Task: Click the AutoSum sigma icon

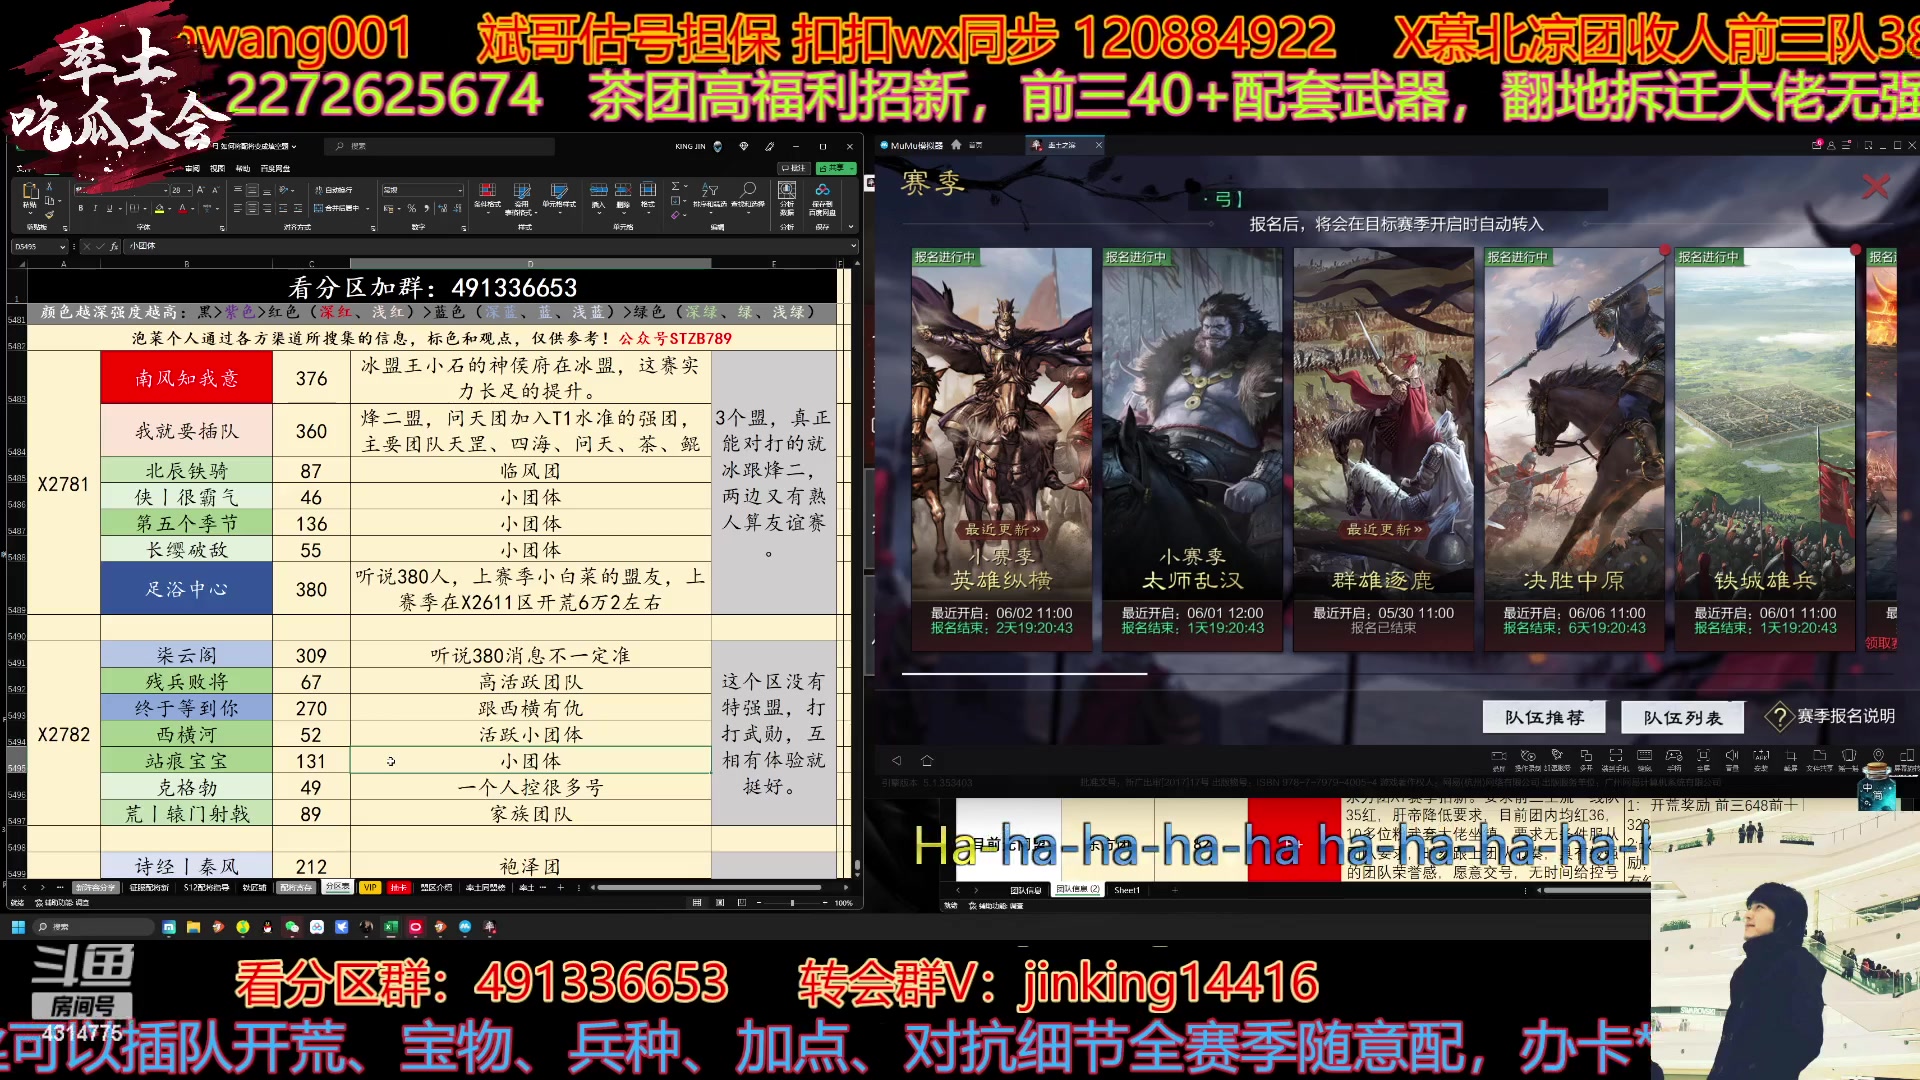Action: pos(676,186)
